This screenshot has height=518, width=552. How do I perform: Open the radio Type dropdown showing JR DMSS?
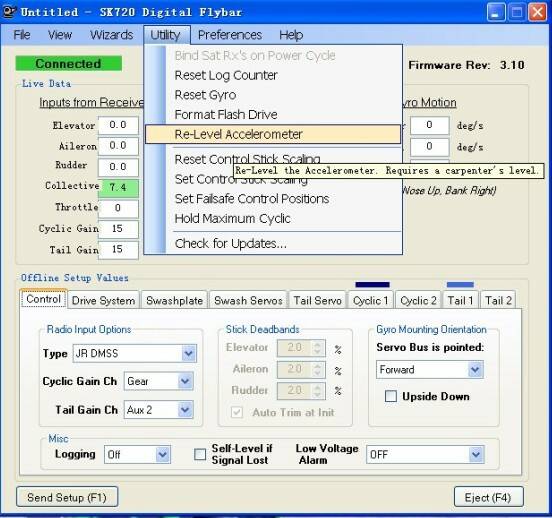[x=134, y=353]
